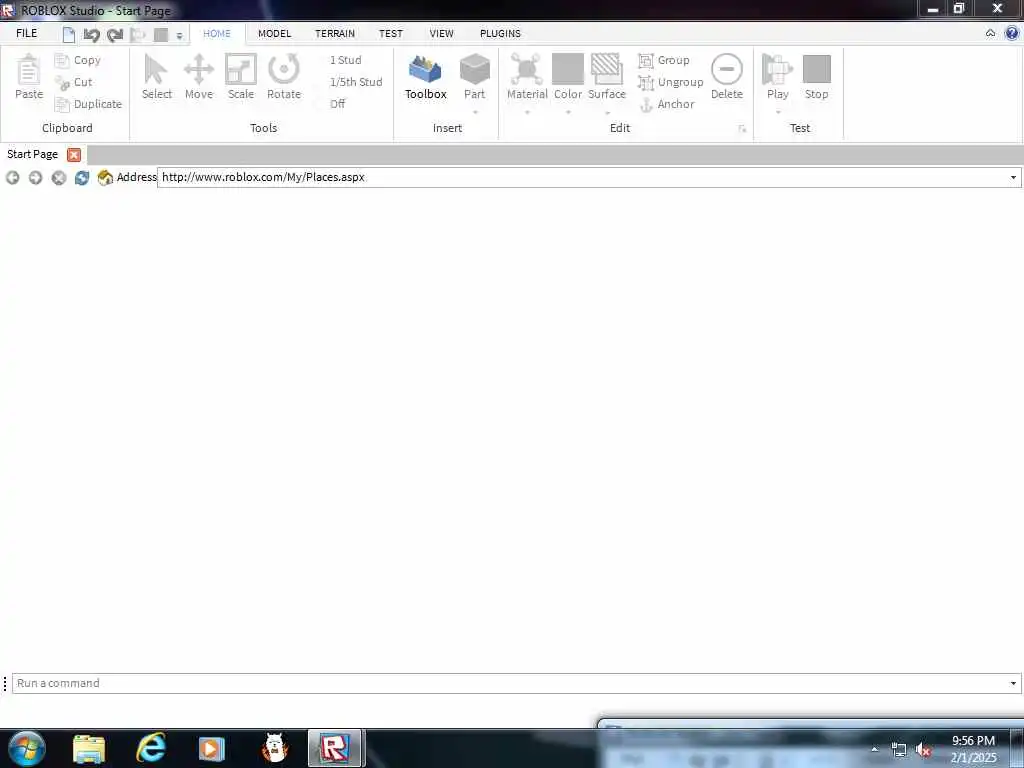This screenshot has width=1024, height=768.
Task: Switch to the MODEL ribbon tab
Action: tap(274, 33)
